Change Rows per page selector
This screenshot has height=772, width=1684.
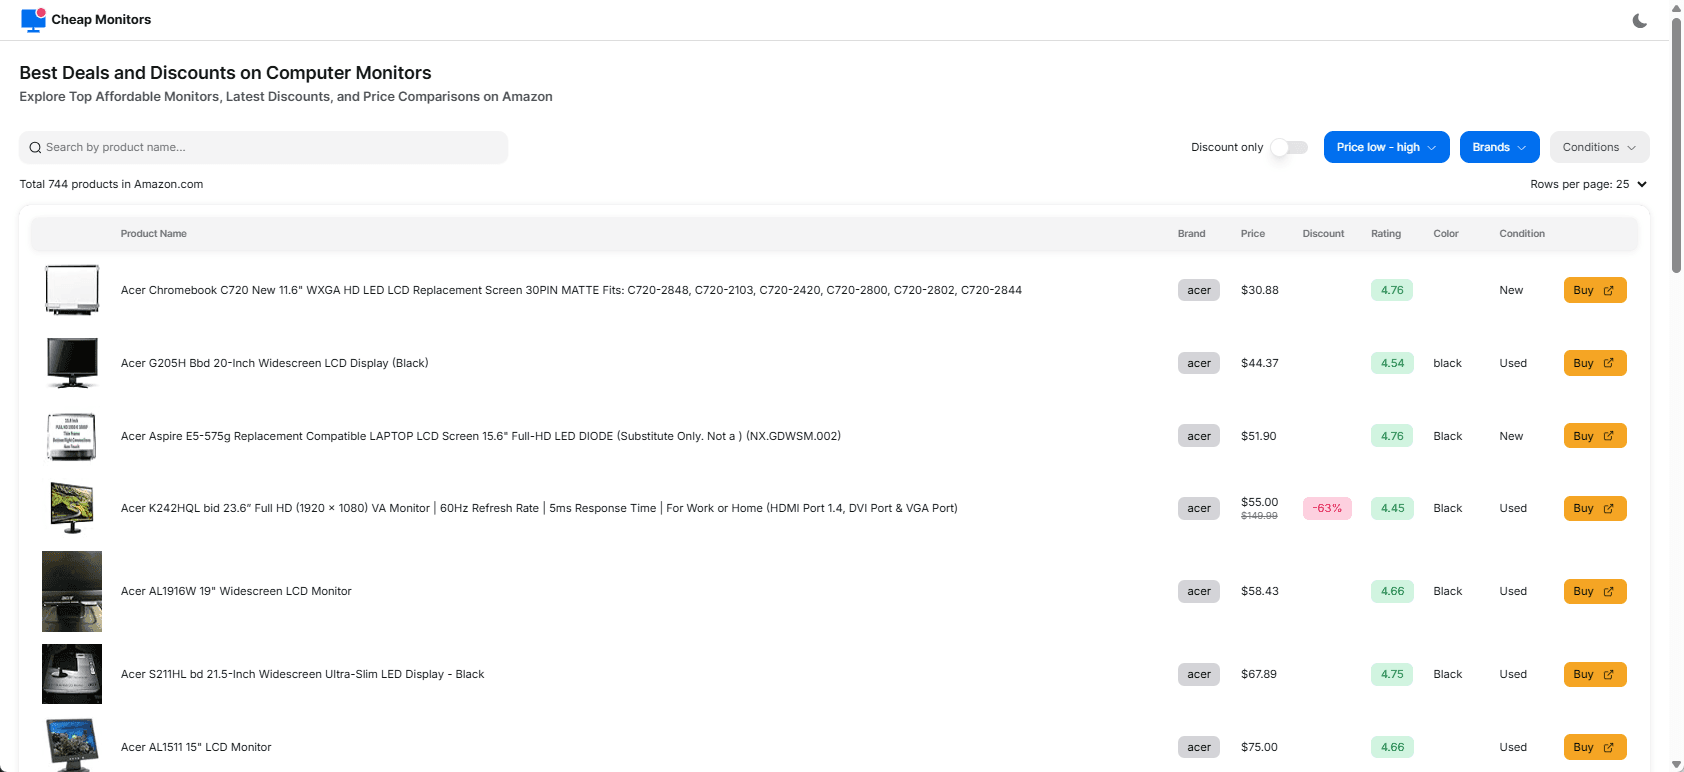pyautogui.click(x=1588, y=184)
